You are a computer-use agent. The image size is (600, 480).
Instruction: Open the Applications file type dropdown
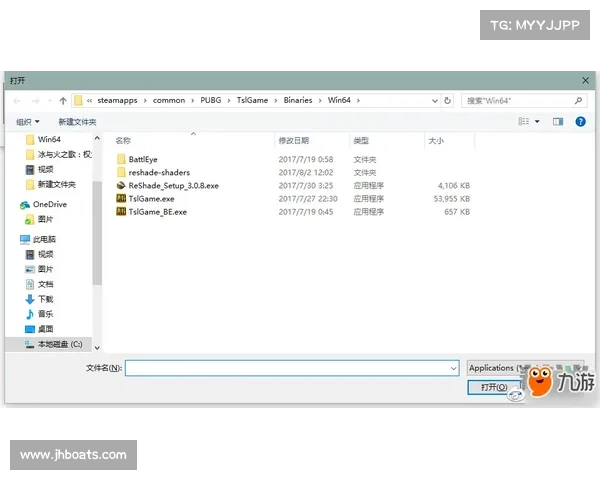pyautogui.click(x=525, y=368)
